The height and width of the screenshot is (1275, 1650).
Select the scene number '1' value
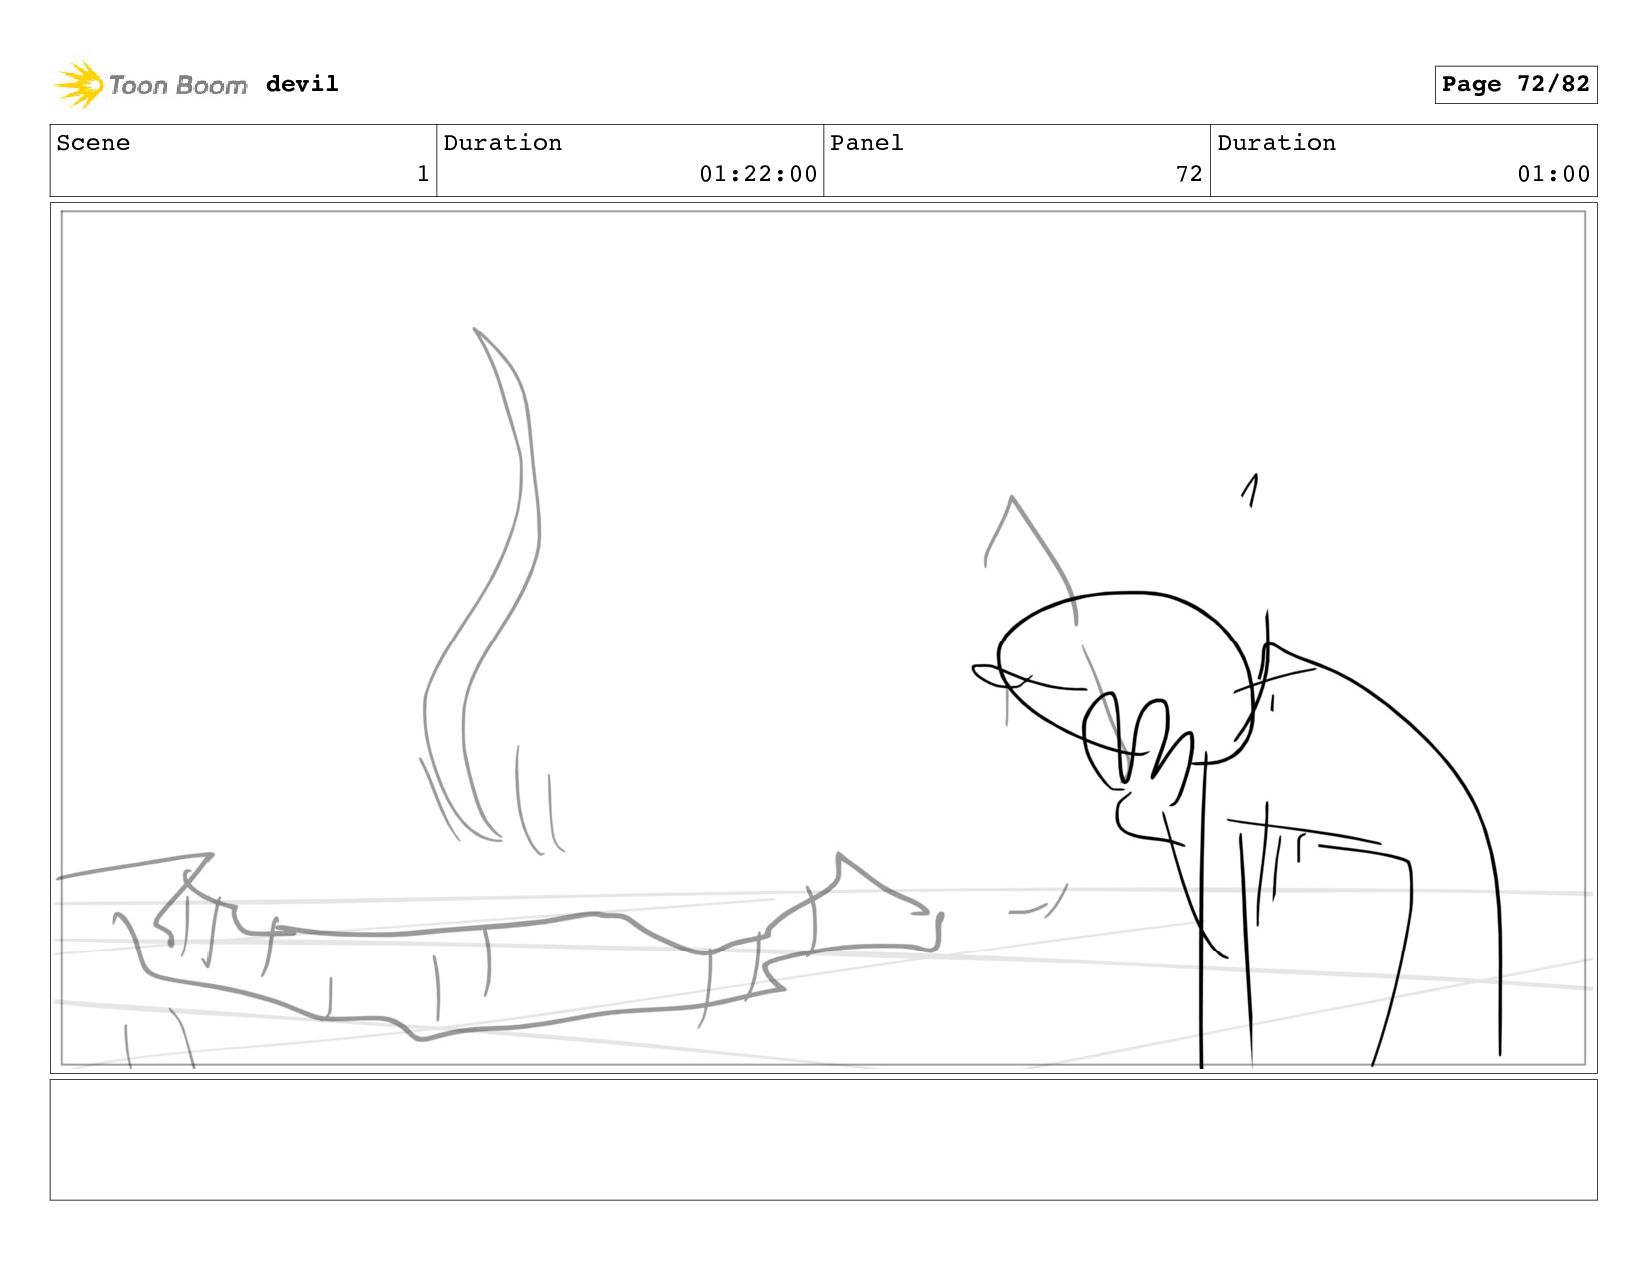coord(423,174)
